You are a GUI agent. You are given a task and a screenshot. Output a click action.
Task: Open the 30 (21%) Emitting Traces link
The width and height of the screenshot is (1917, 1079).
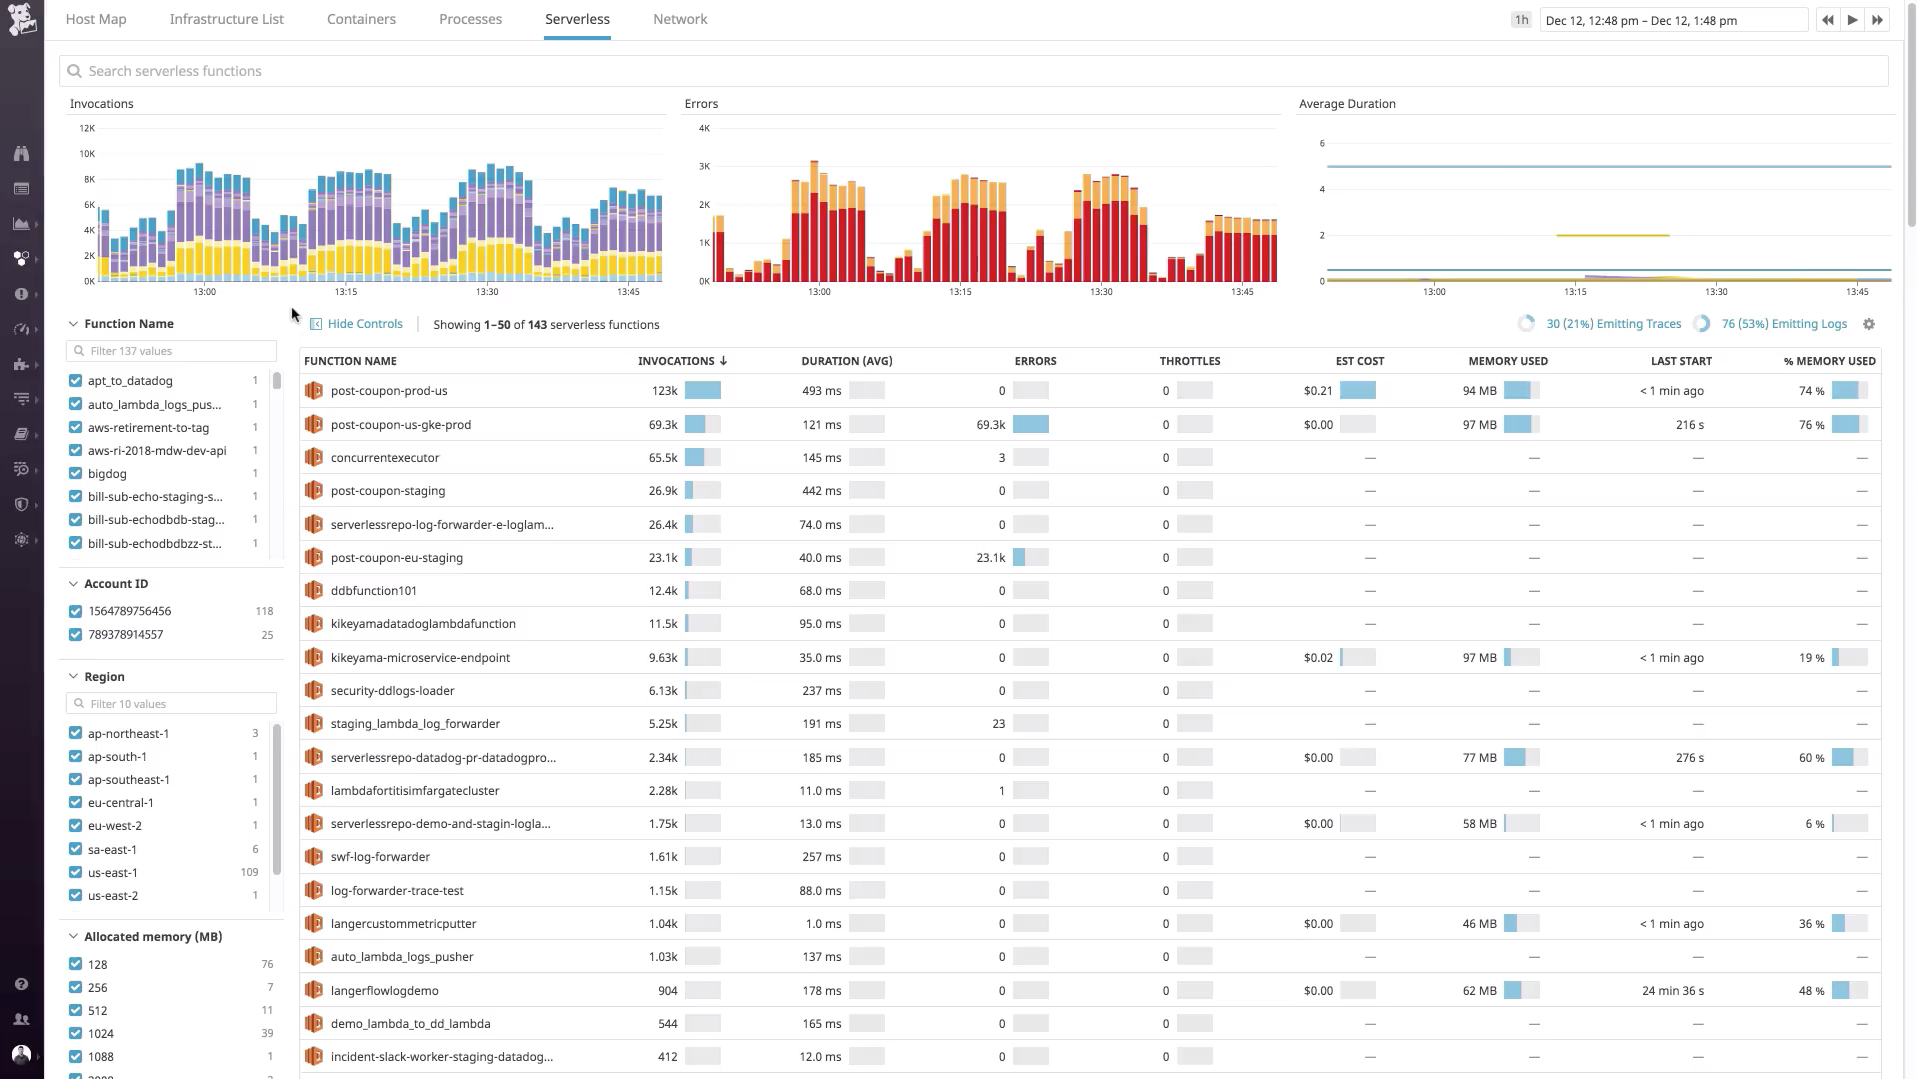pos(1613,324)
